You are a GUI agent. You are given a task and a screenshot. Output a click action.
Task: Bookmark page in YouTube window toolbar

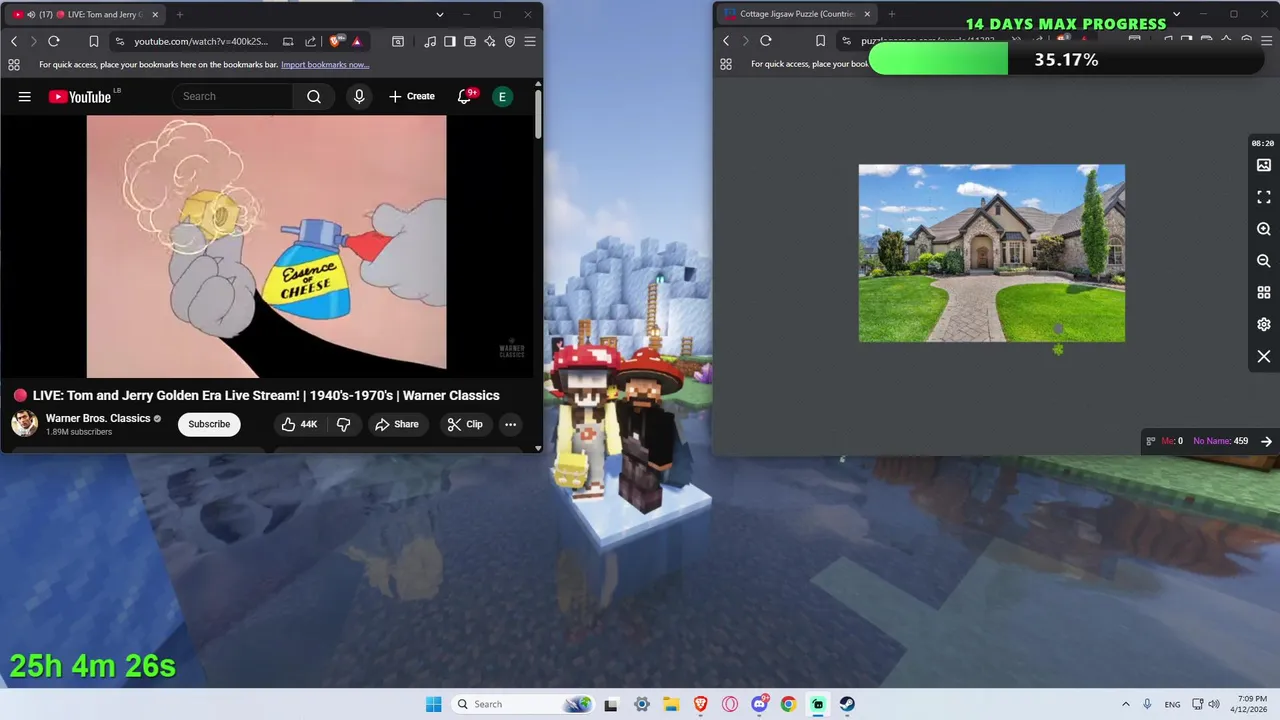point(94,41)
